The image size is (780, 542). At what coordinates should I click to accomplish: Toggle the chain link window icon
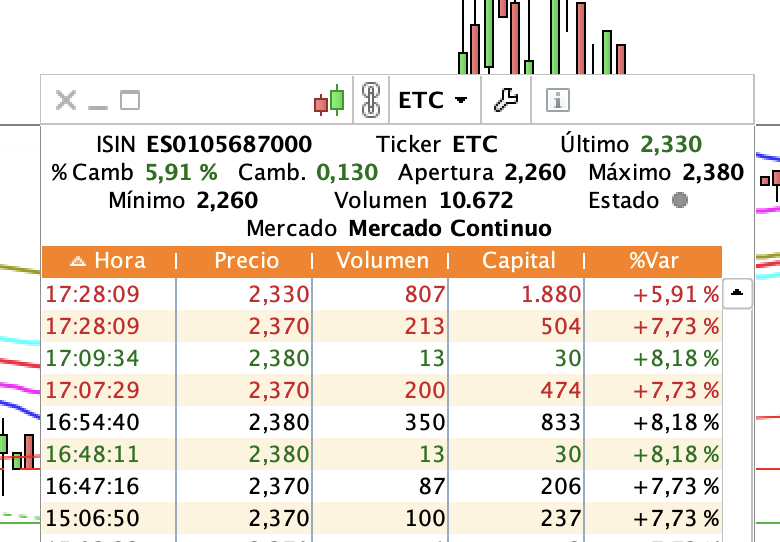(x=371, y=100)
